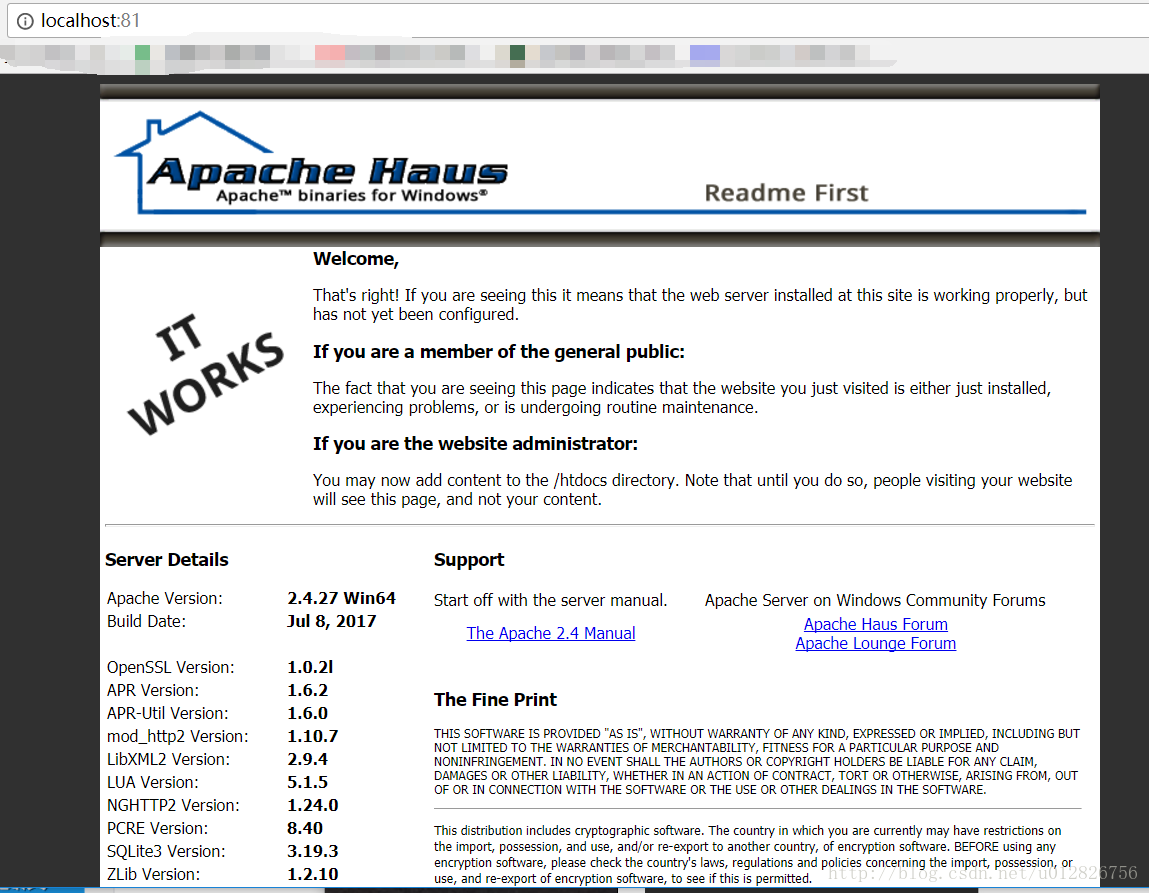Select ZLib Version value 1.2.10
Screen dimensions: 1149x893
pyautogui.click(x=313, y=874)
